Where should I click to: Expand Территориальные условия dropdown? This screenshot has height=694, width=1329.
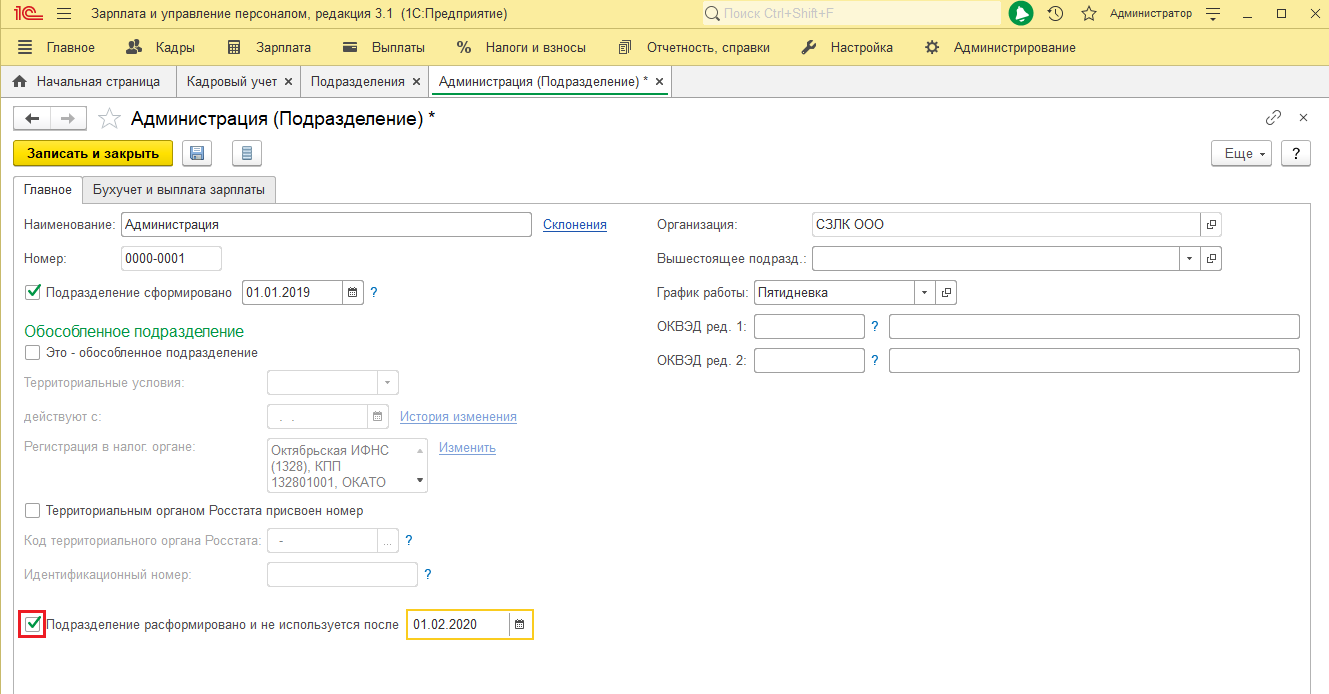[387, 383]
